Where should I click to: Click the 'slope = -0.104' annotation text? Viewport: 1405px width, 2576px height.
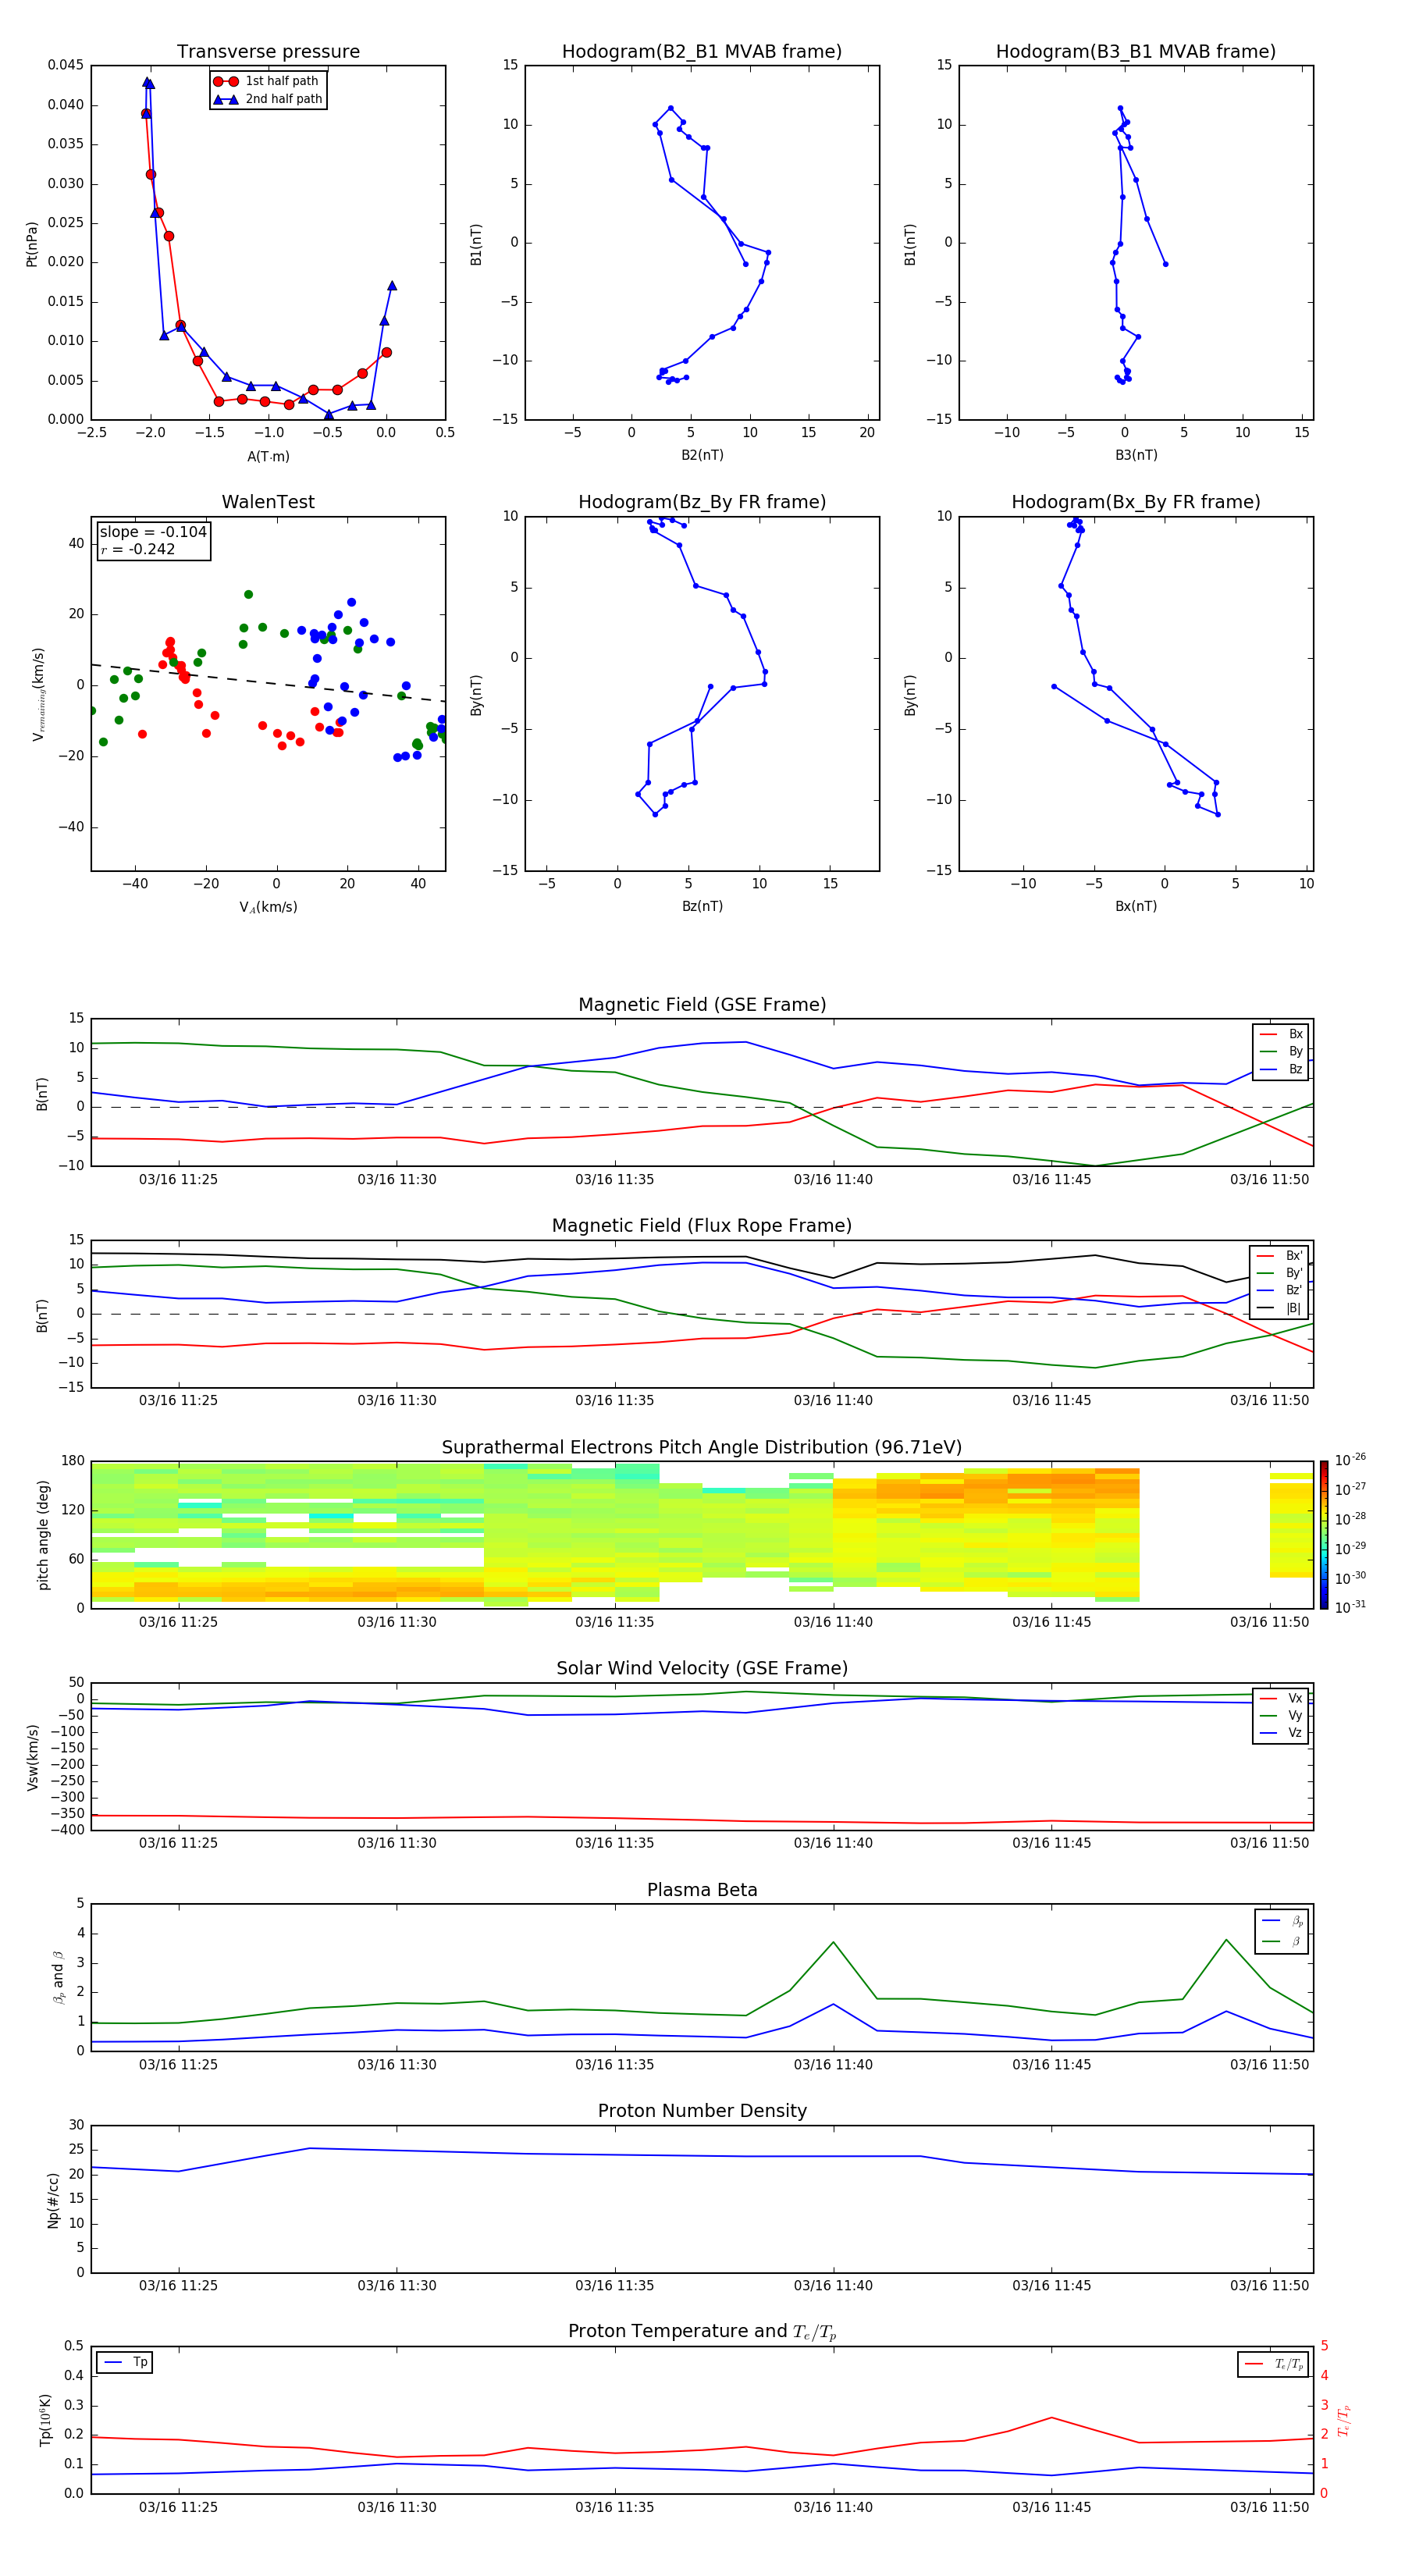pyautogui.click(x=153, y=532)
